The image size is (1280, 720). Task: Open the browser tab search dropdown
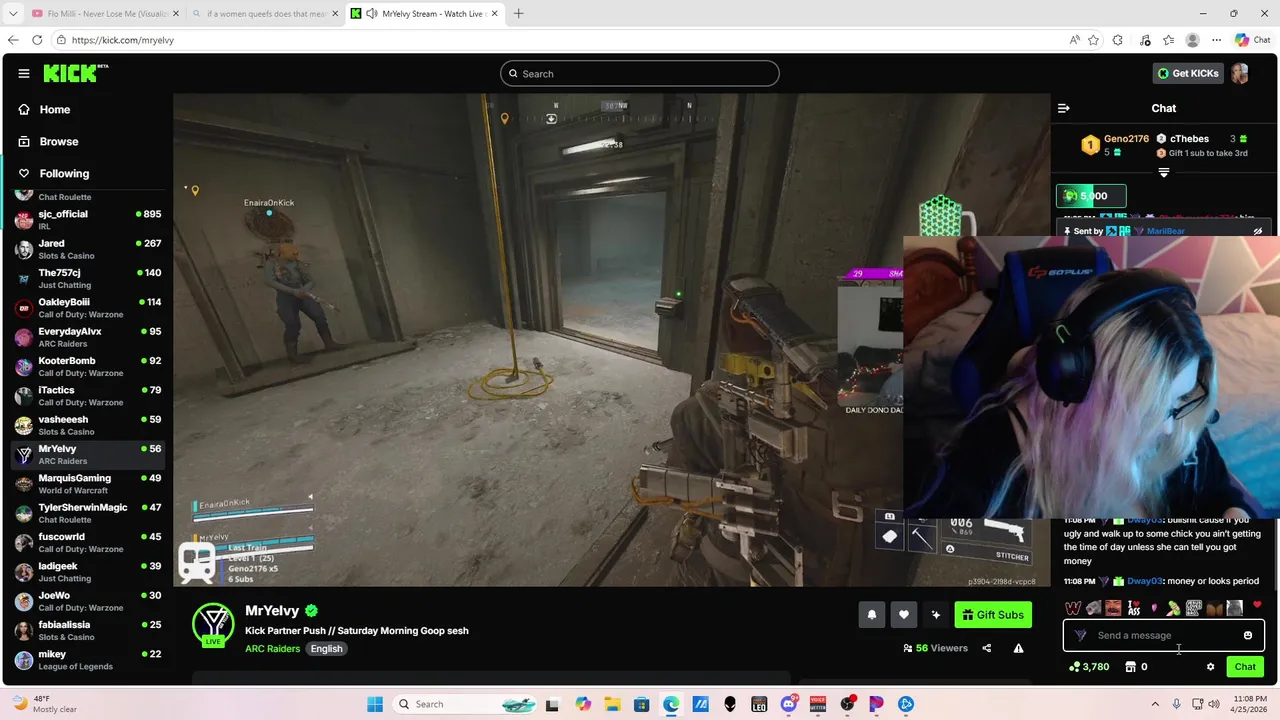point(12,14)
